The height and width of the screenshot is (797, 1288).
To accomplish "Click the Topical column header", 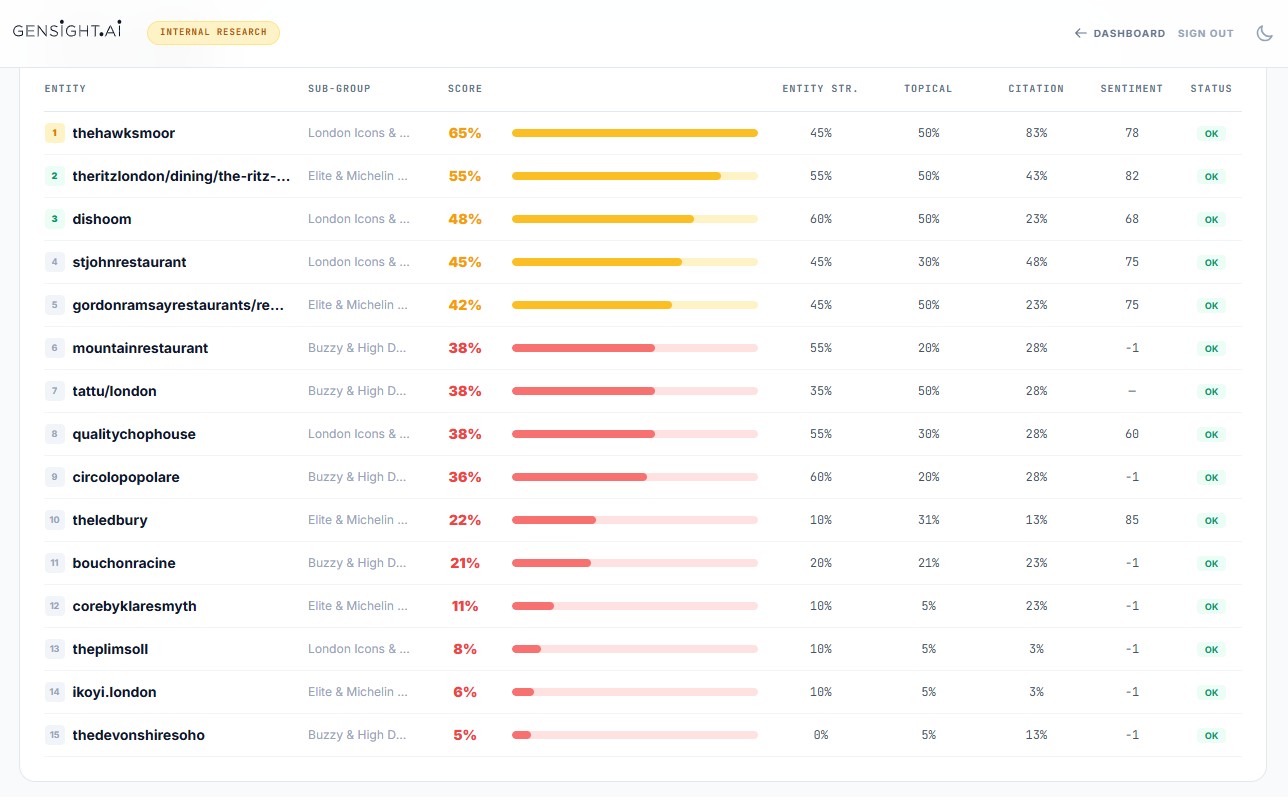I will (x=928, y=89).
